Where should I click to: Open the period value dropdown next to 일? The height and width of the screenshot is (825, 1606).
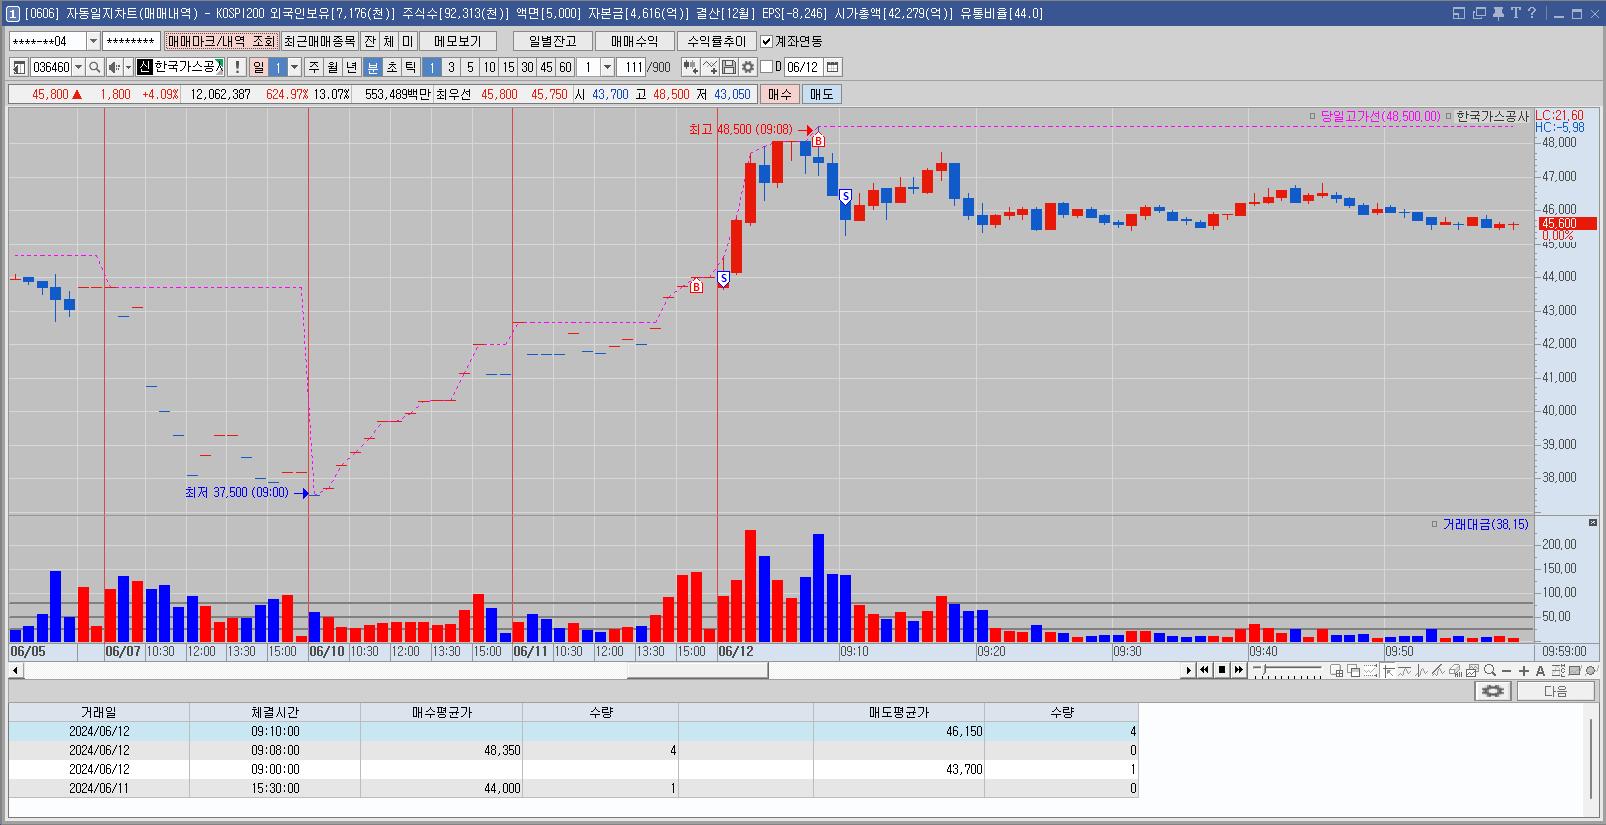click(294, 67)
